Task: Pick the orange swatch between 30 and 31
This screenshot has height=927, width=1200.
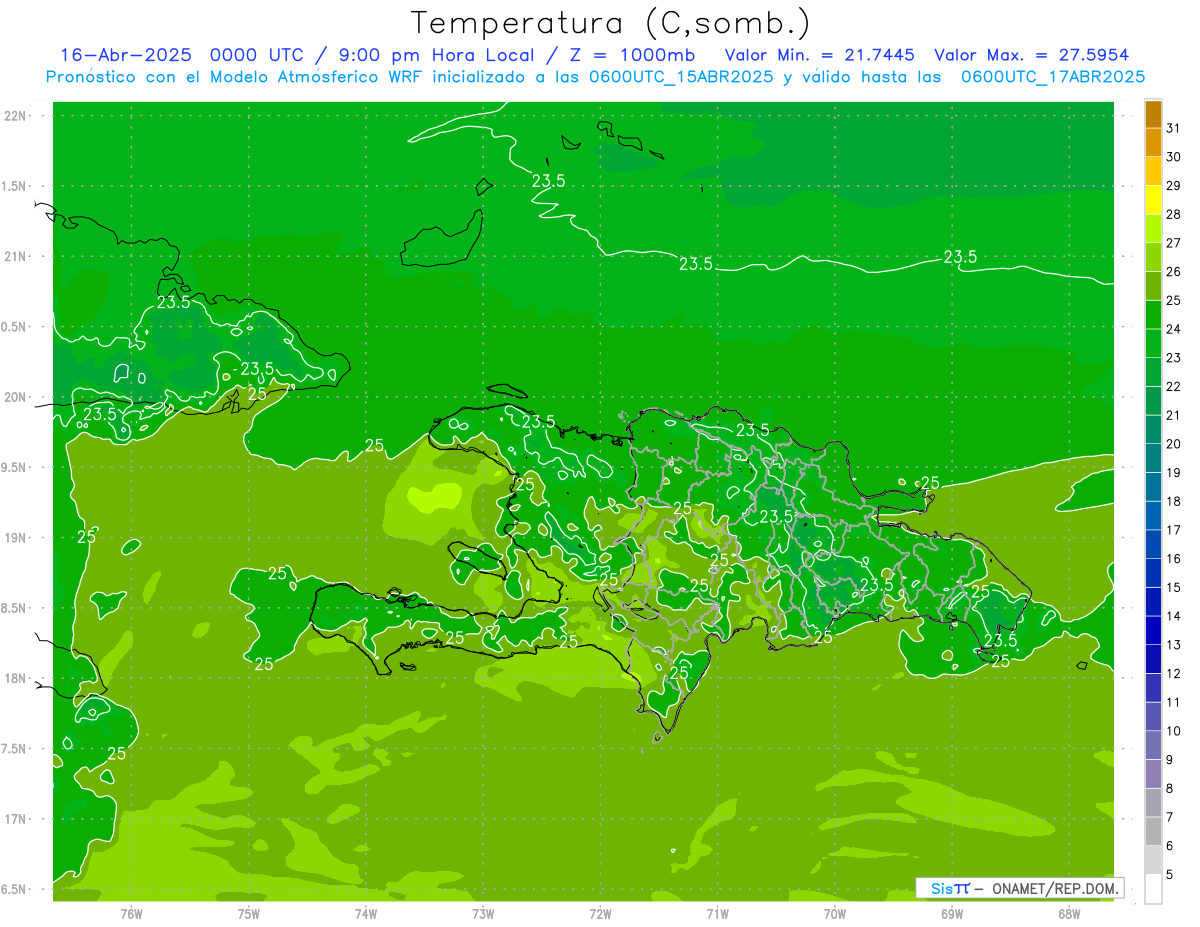Action: pos(1153,142)
